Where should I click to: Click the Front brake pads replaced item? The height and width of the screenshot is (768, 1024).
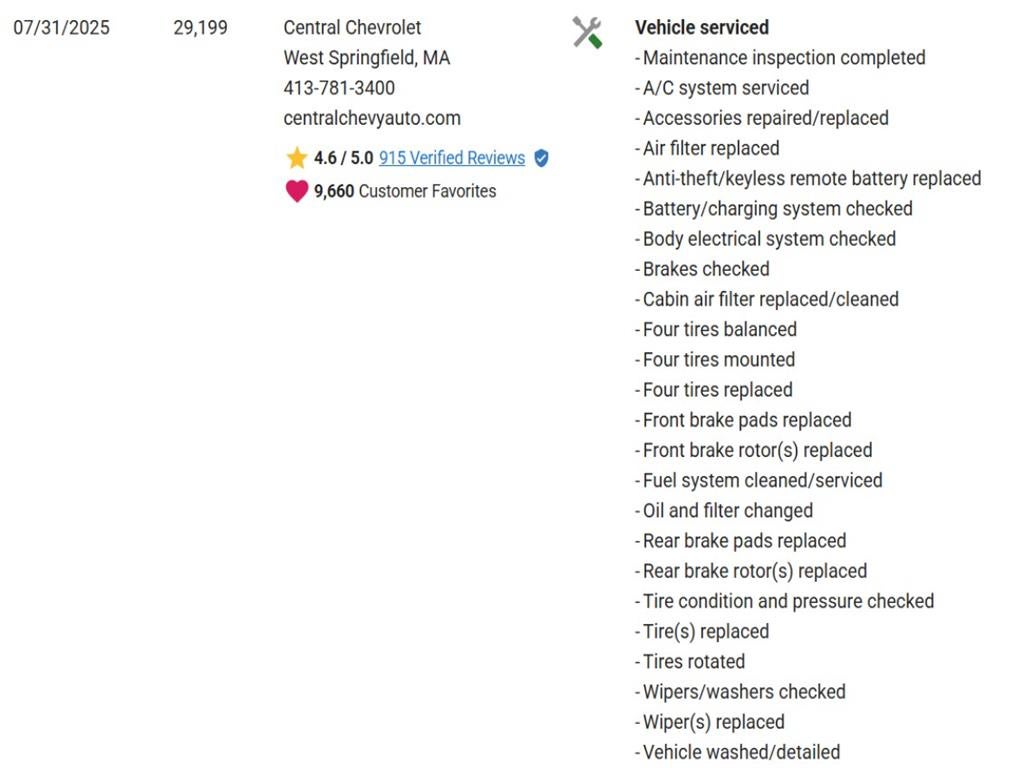click(747, 420)
